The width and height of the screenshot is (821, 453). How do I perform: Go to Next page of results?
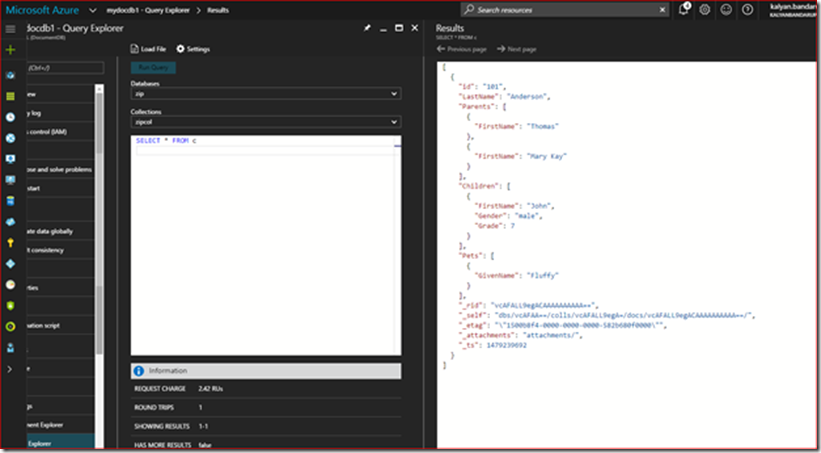click(517, 49)
